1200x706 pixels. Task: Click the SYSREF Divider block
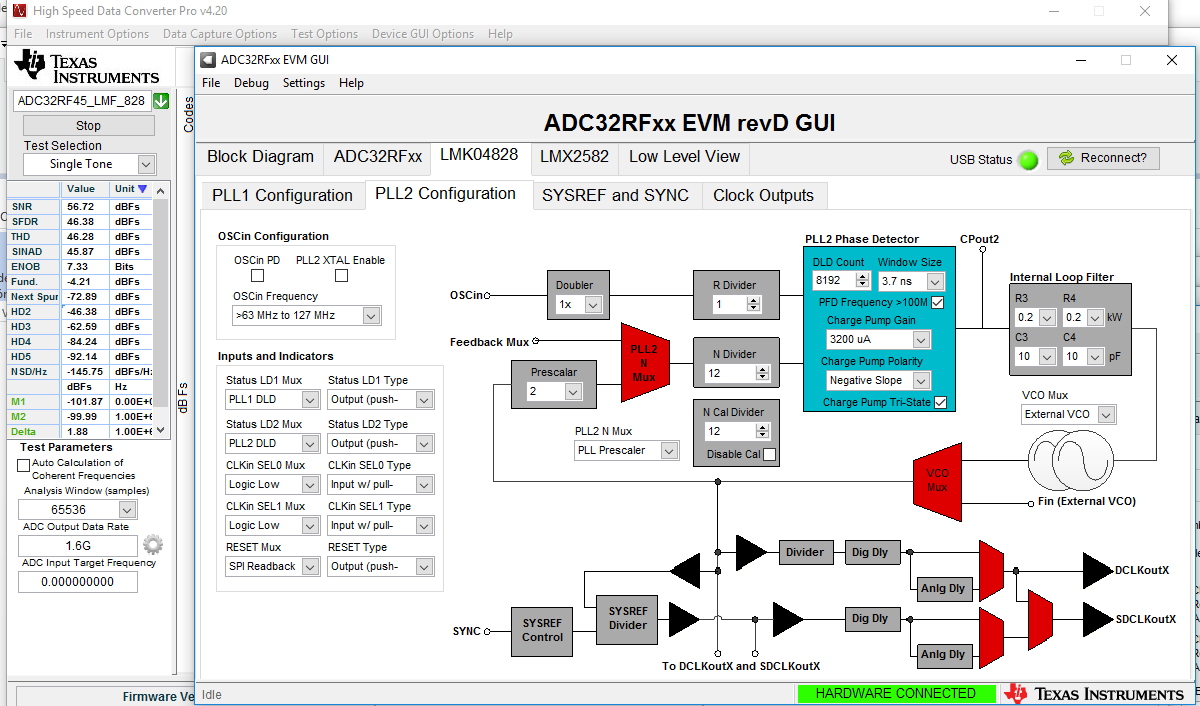(x=628, y=618)
